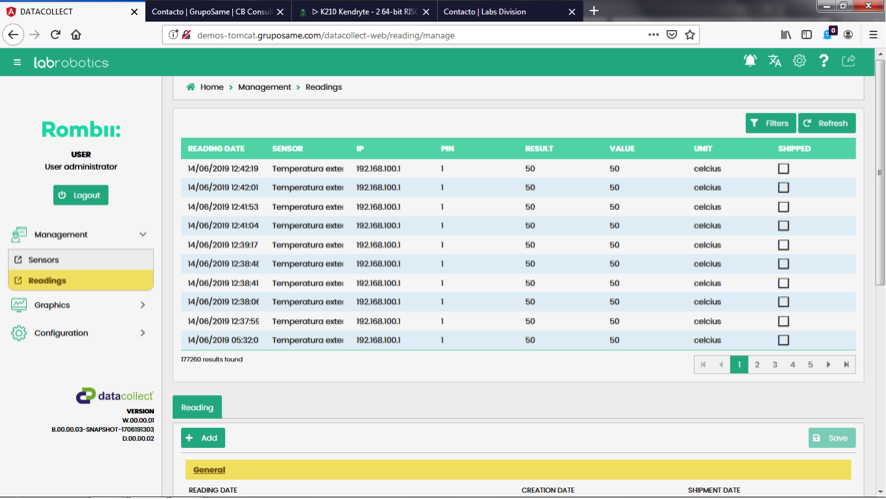Toggle Shipped checkbox for 14/06/2019 12:39:17 reading
The width and height of the screenshot is (886, 499).
[784, 245]
